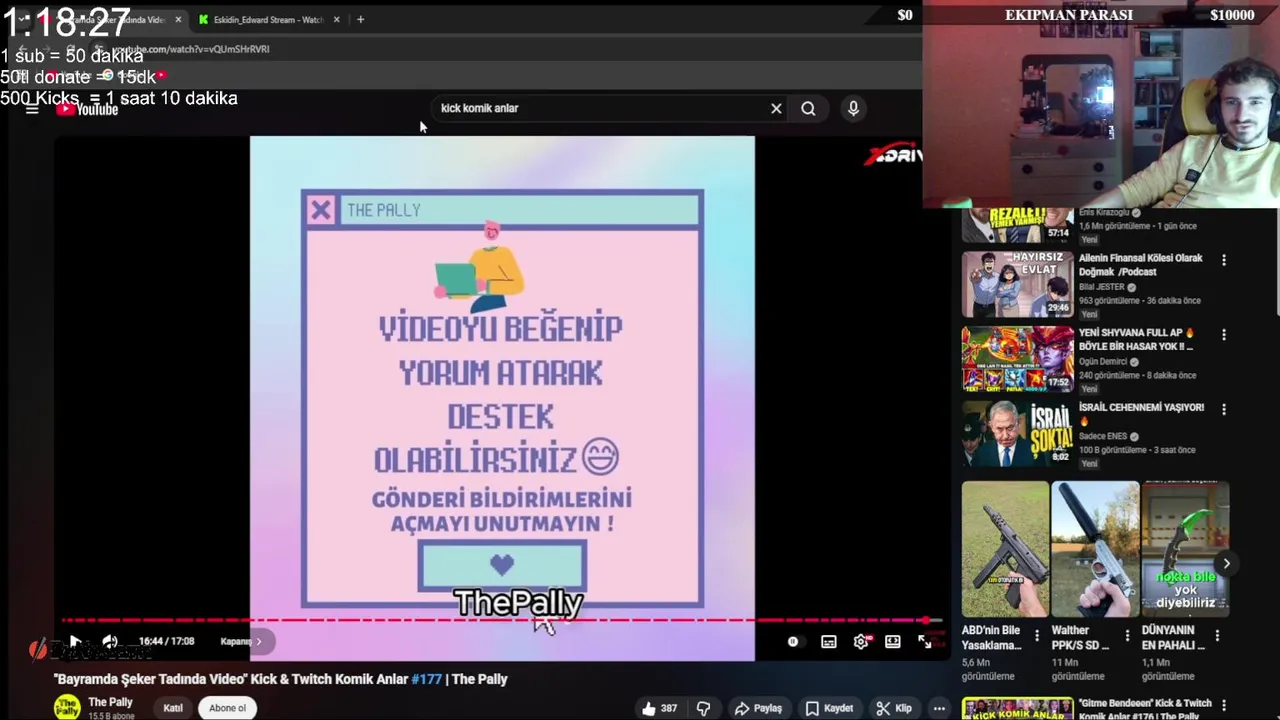This screenshot has height=720, width=1280.
Task: Dislike the video with thumbs-down icon
Action: [x=703, y=708]
